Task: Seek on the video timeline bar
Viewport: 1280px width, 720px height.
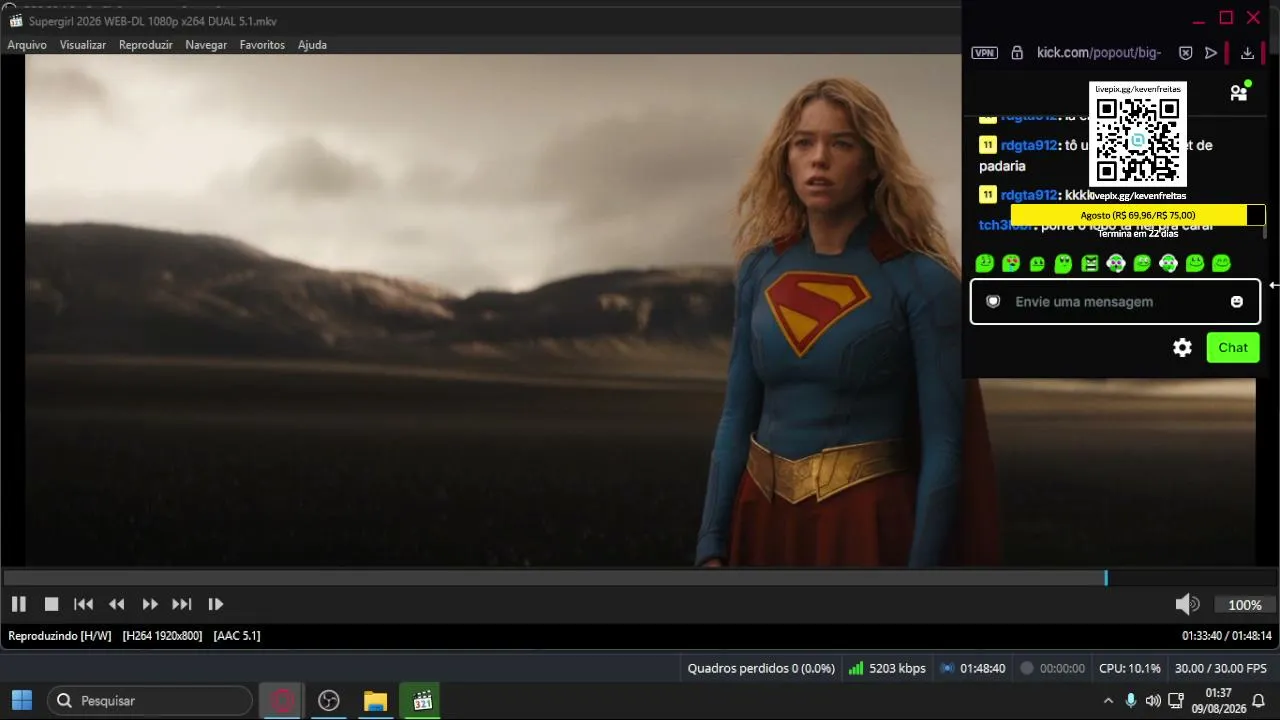Action: click(640, 578)
